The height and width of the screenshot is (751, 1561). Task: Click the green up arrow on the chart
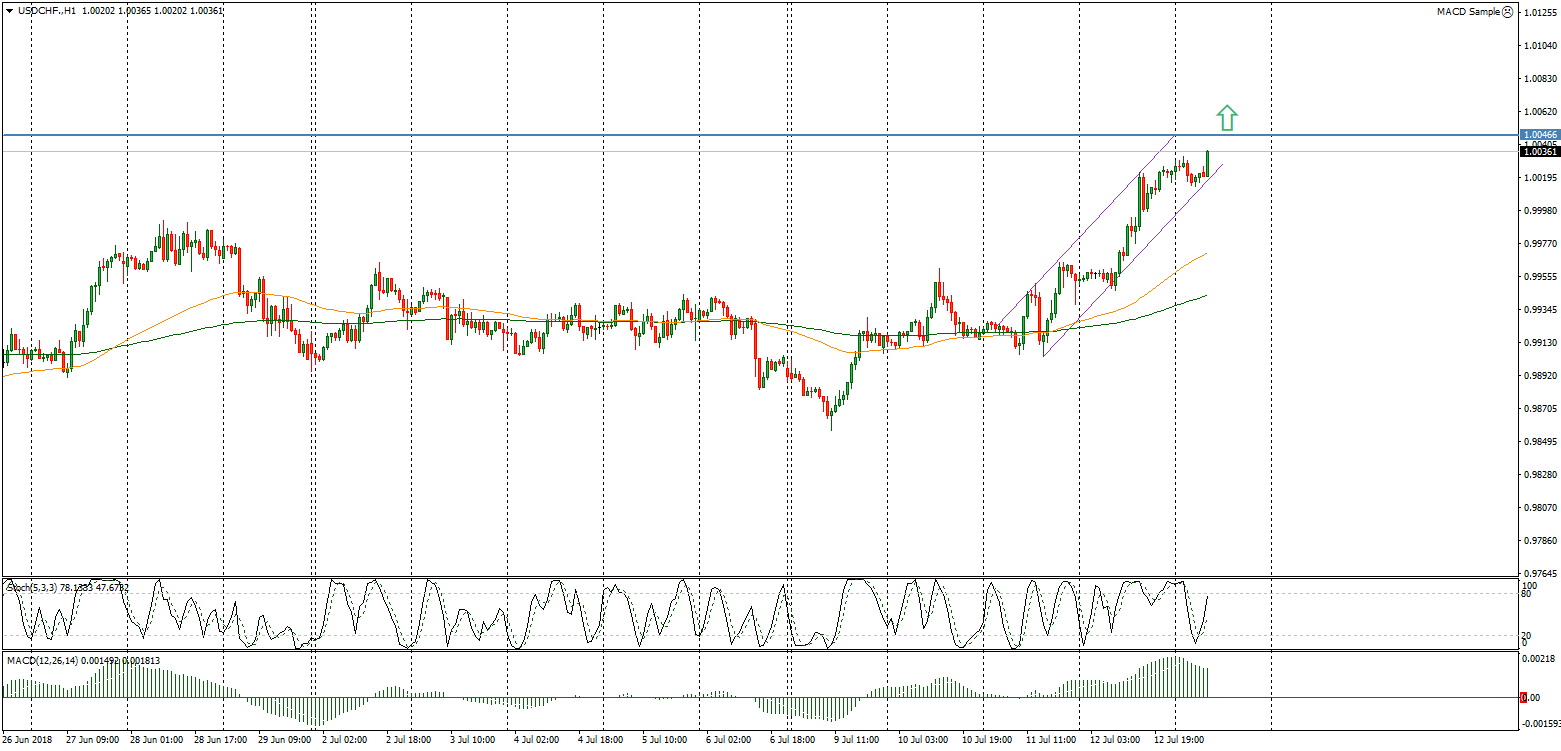[1227, 118]
